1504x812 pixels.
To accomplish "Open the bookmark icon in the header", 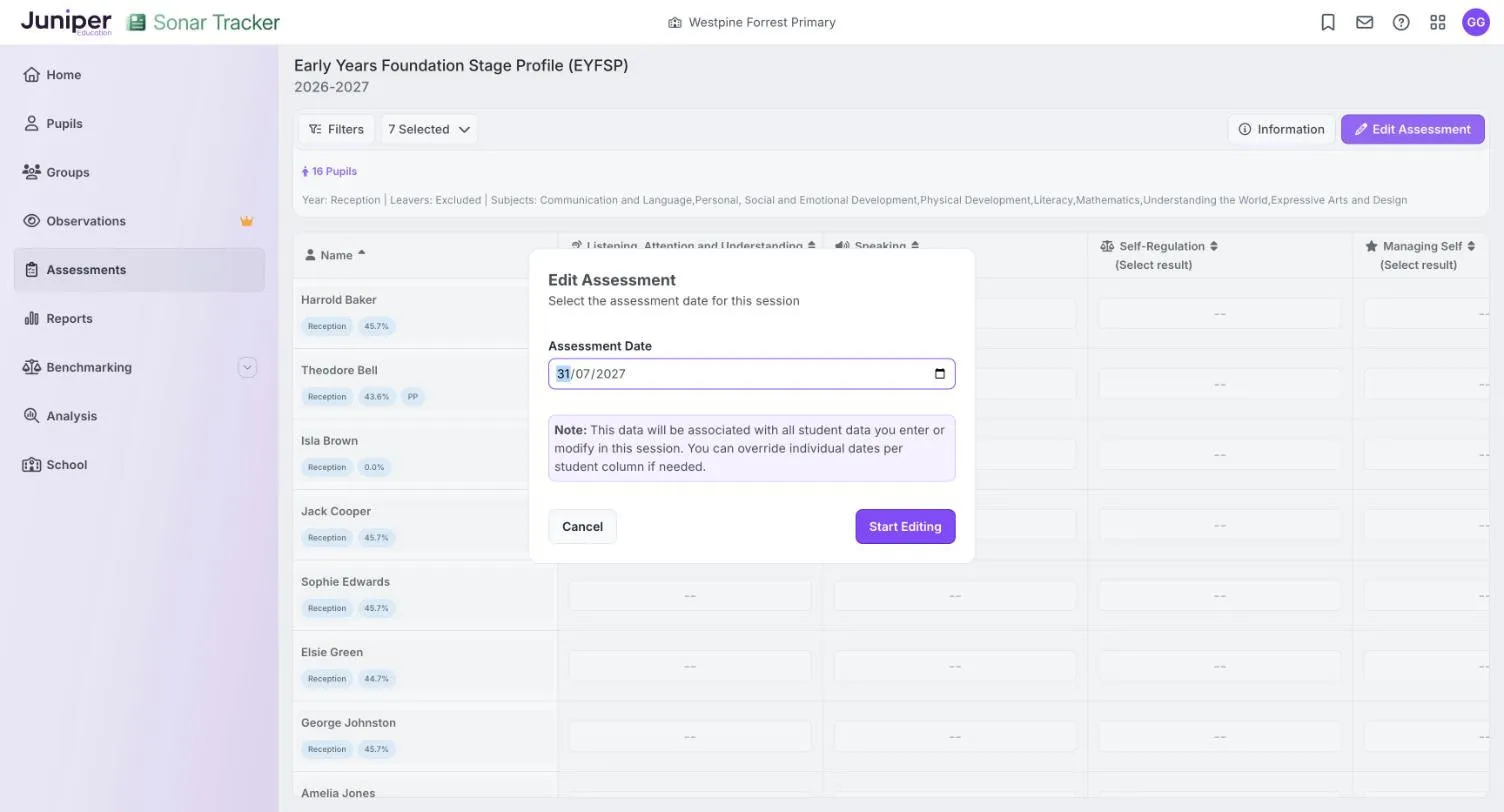I will coord(1328,22).
